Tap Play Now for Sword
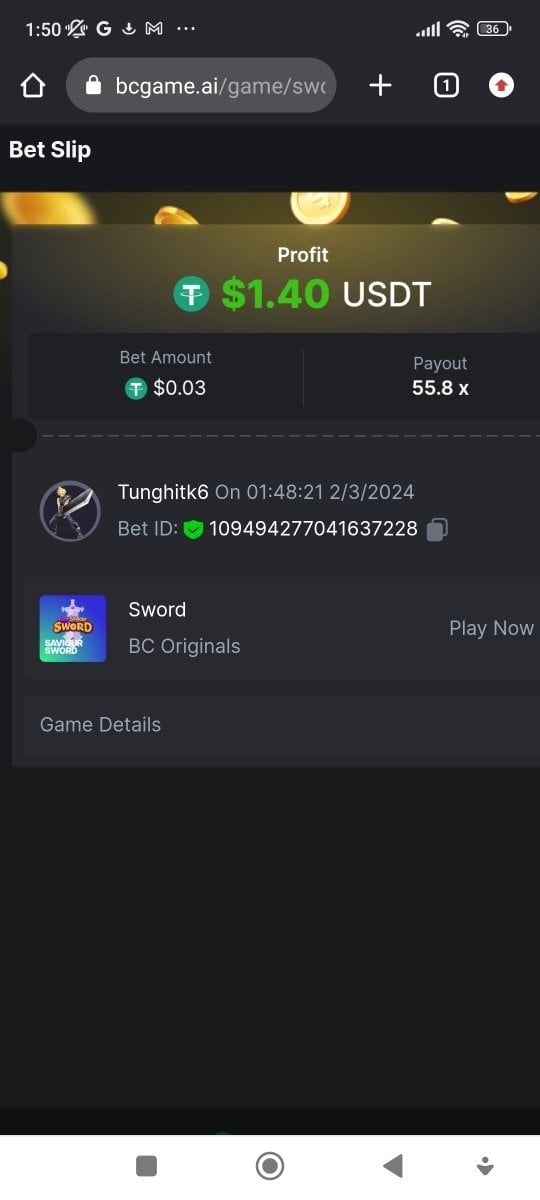Image resolution: width=540 pixels, height=1200 pixels. pos(491,628)
